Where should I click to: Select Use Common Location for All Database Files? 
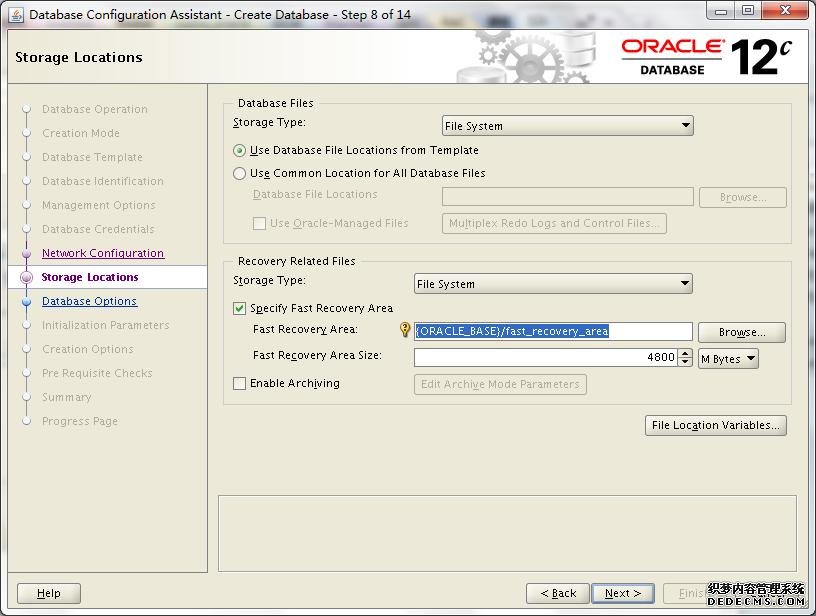click(239, 174)
